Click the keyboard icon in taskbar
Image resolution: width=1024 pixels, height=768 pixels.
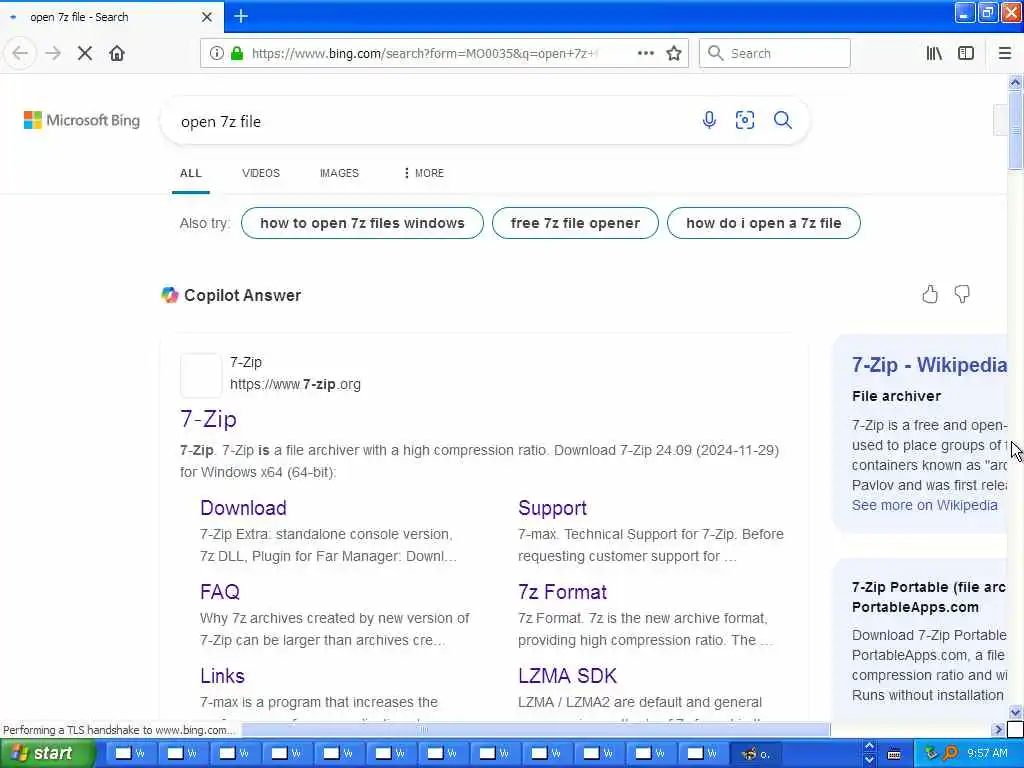coord(894,754)
